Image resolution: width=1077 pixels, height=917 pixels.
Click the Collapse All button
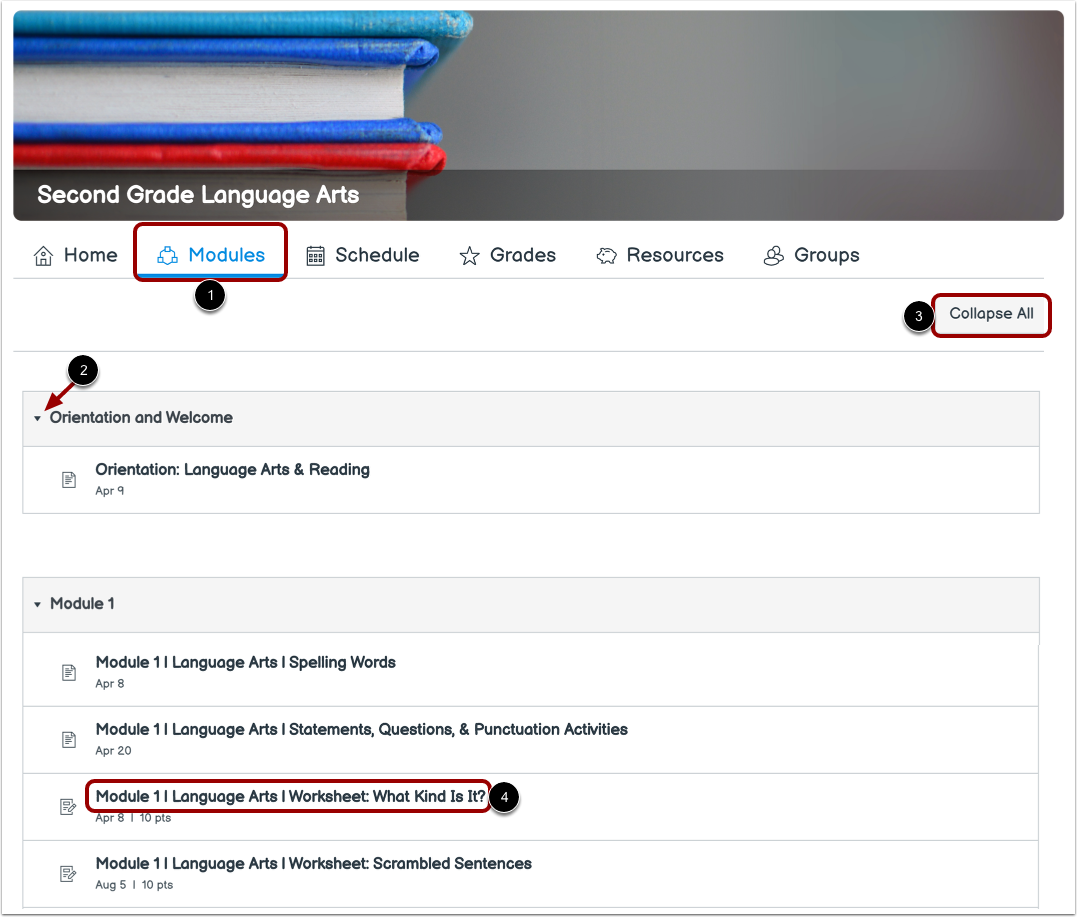coord(991,314)
